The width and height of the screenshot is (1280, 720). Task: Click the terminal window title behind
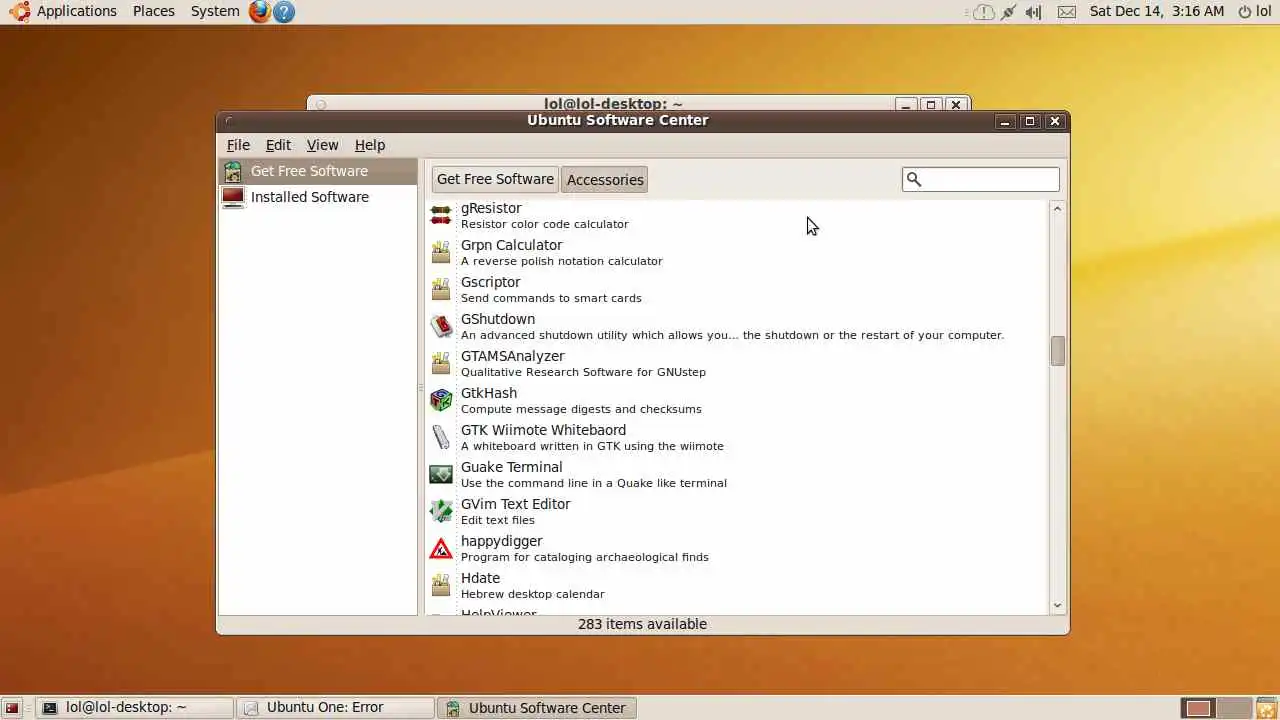pyautogui.click(x=613, y=103)
